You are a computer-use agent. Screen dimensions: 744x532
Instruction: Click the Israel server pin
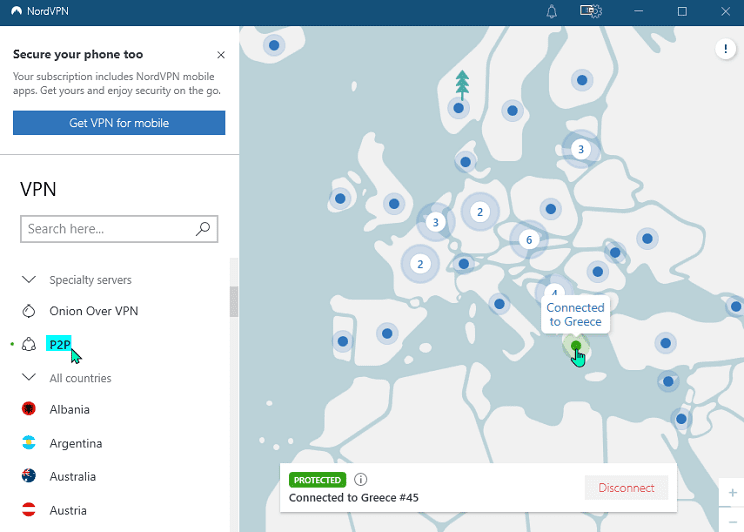click(681, 419)
